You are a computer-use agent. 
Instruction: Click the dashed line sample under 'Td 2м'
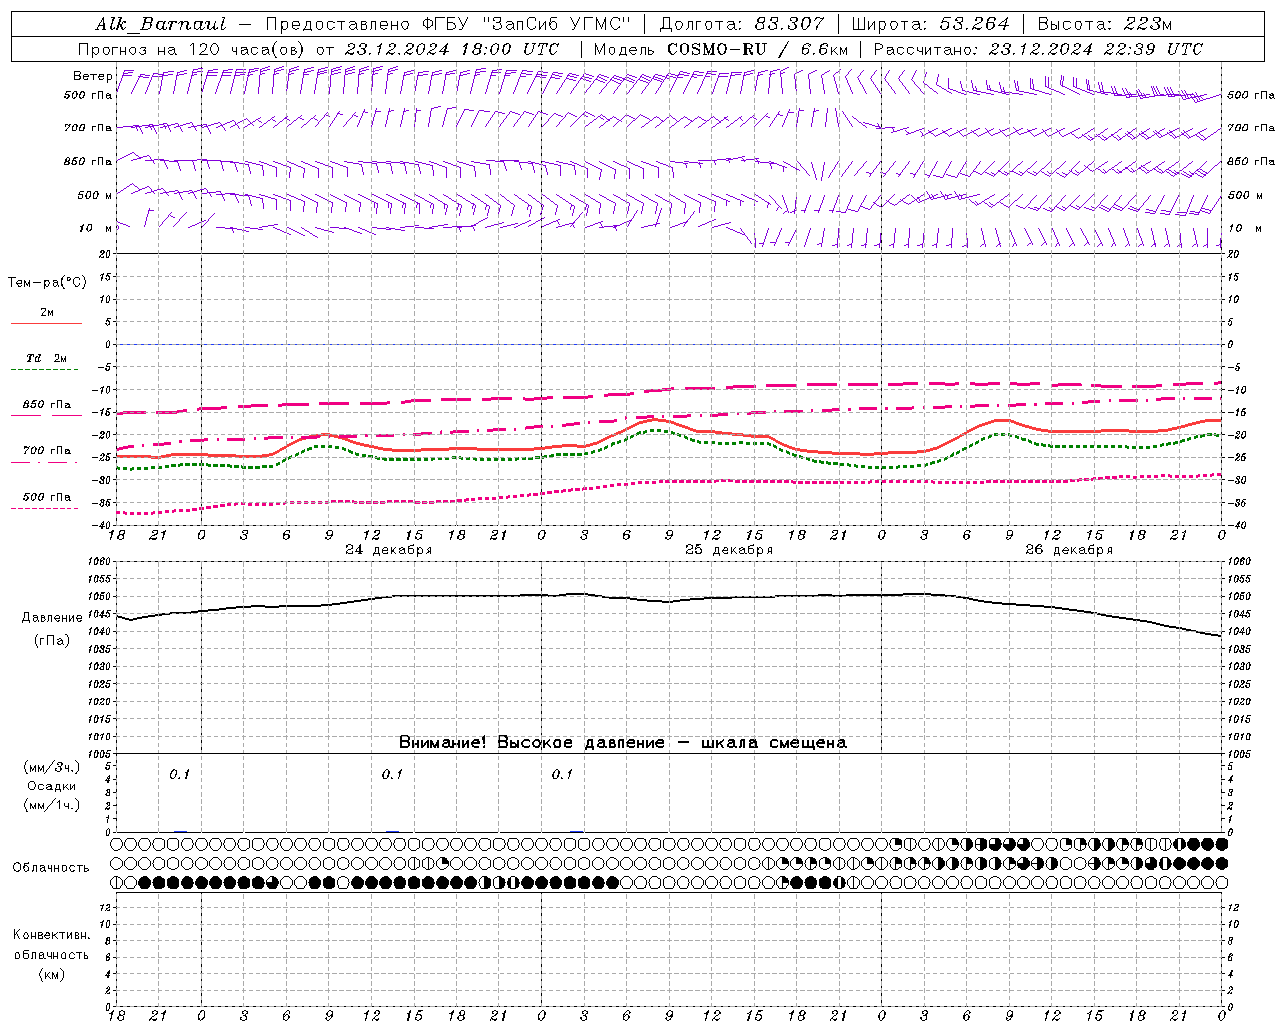pos(46,369)
